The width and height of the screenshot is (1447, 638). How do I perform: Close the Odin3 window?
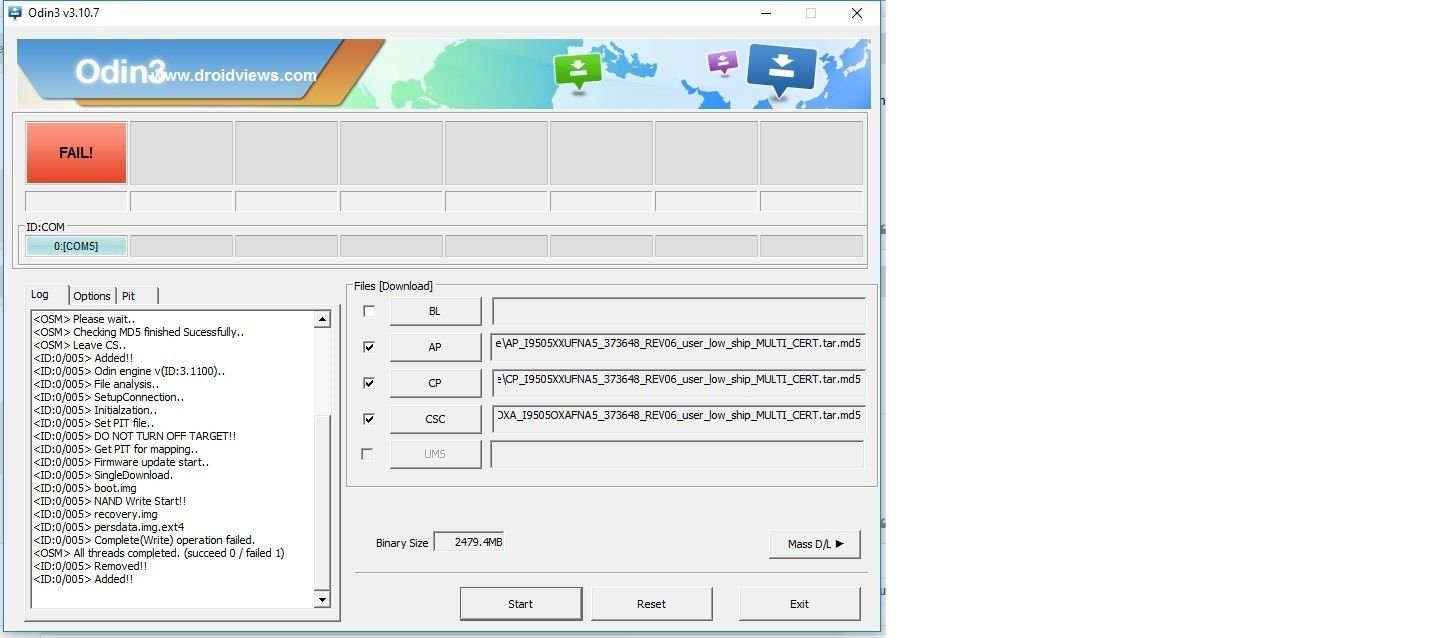857,13
